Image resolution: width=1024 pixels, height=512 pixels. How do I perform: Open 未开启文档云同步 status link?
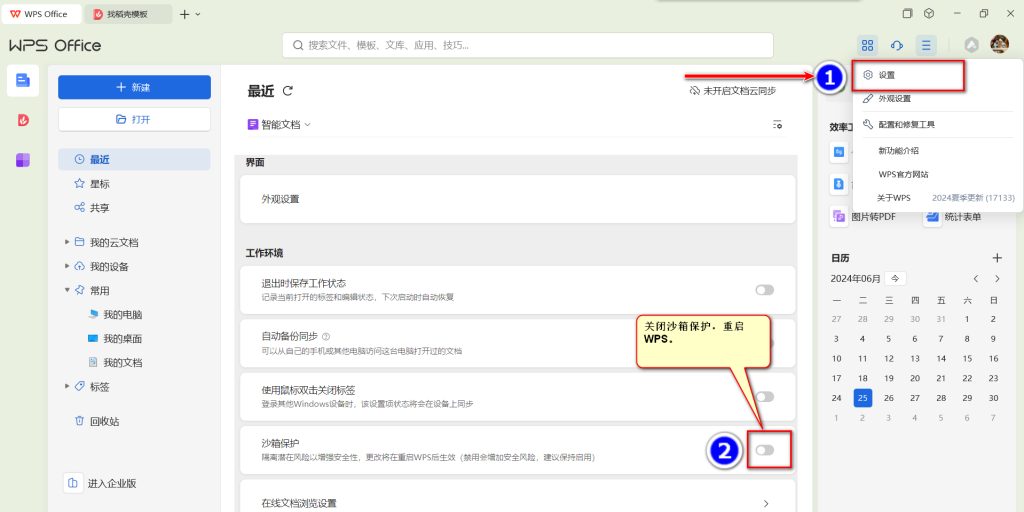733,91
